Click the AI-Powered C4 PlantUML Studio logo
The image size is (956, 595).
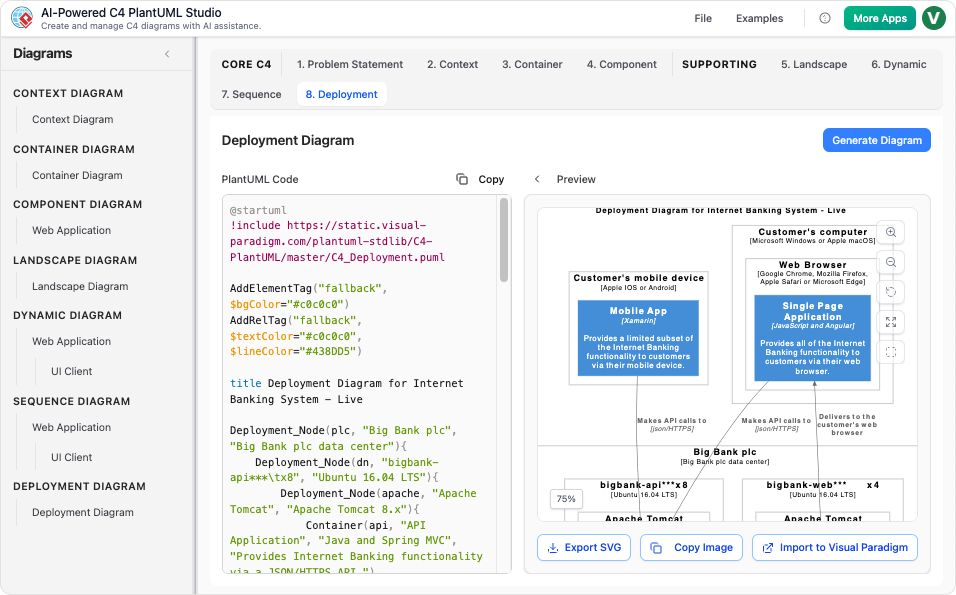point(22,18)
